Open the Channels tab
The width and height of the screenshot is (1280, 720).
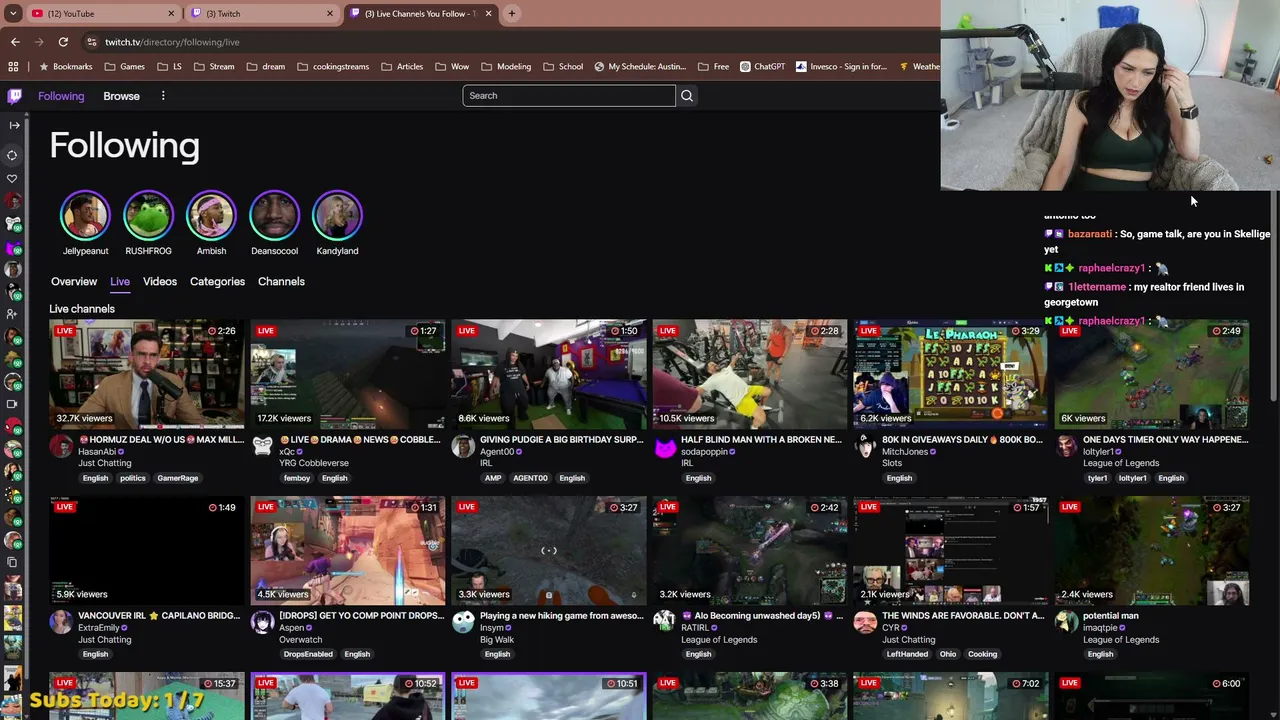coord(281,282)
